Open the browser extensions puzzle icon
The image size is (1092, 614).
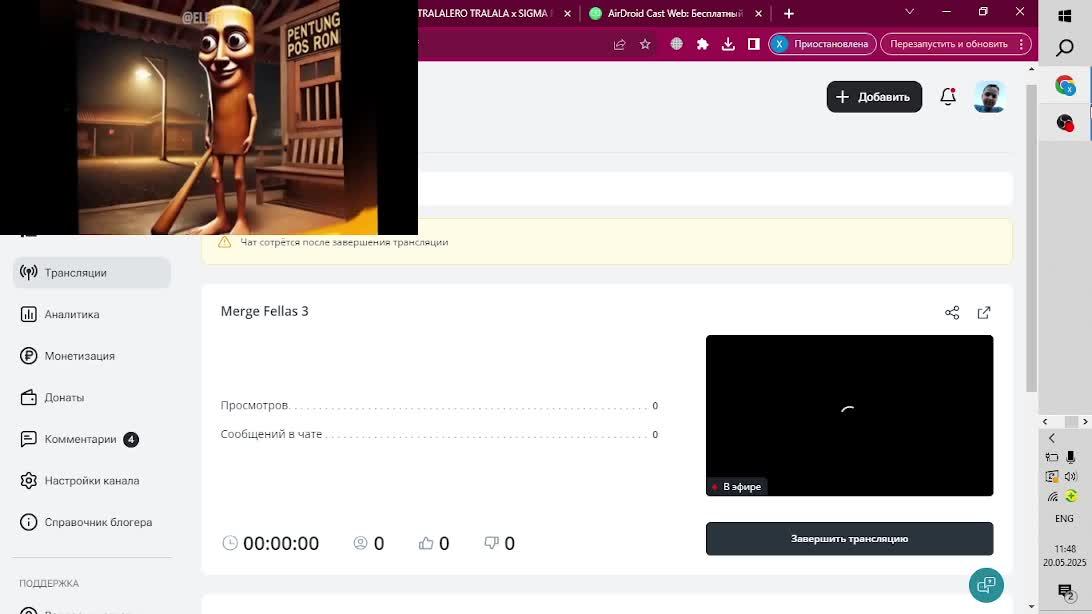tap(702, 44)
